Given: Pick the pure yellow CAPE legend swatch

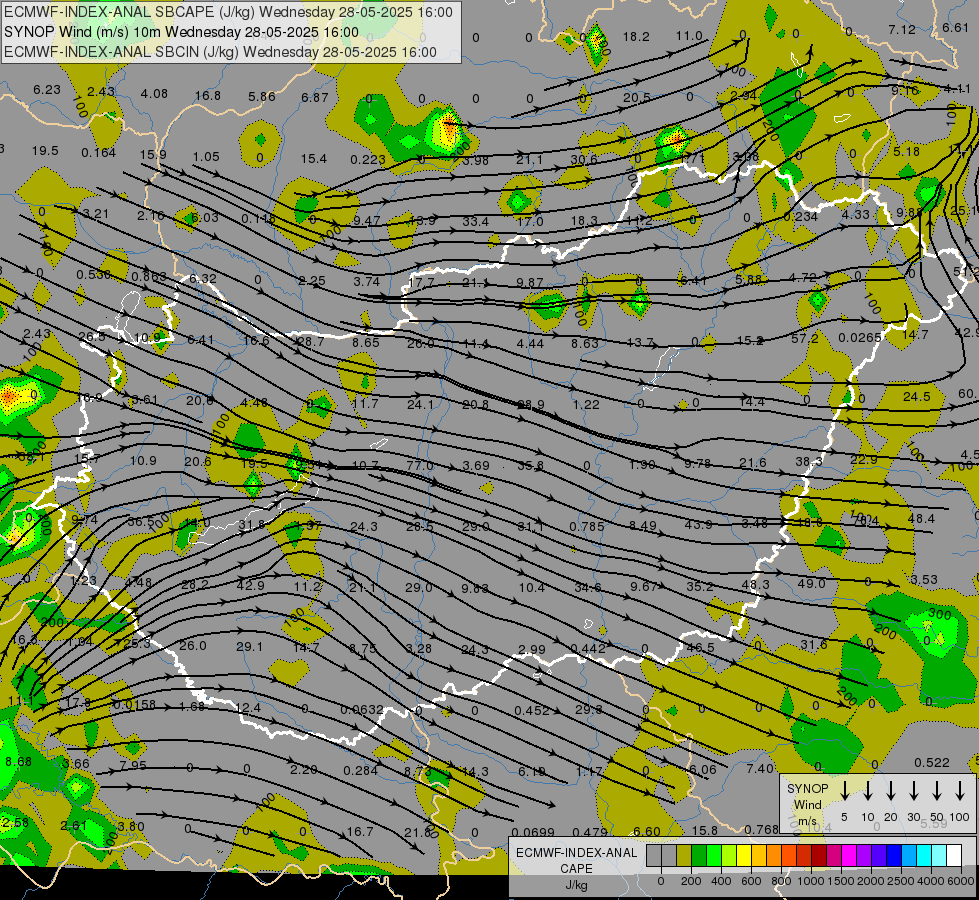Looking at the screenshot, I should 744,856.
